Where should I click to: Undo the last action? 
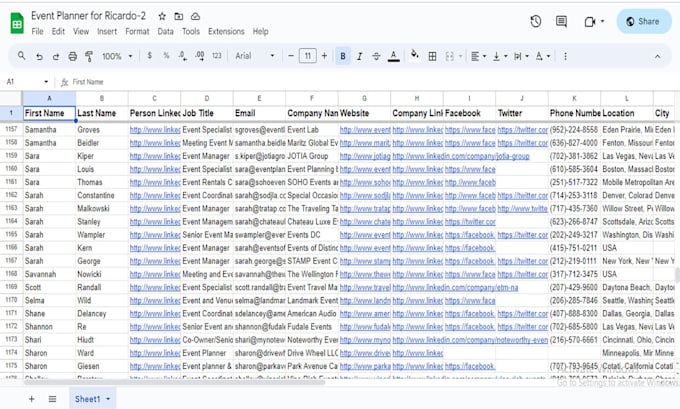tap(39, 56)
